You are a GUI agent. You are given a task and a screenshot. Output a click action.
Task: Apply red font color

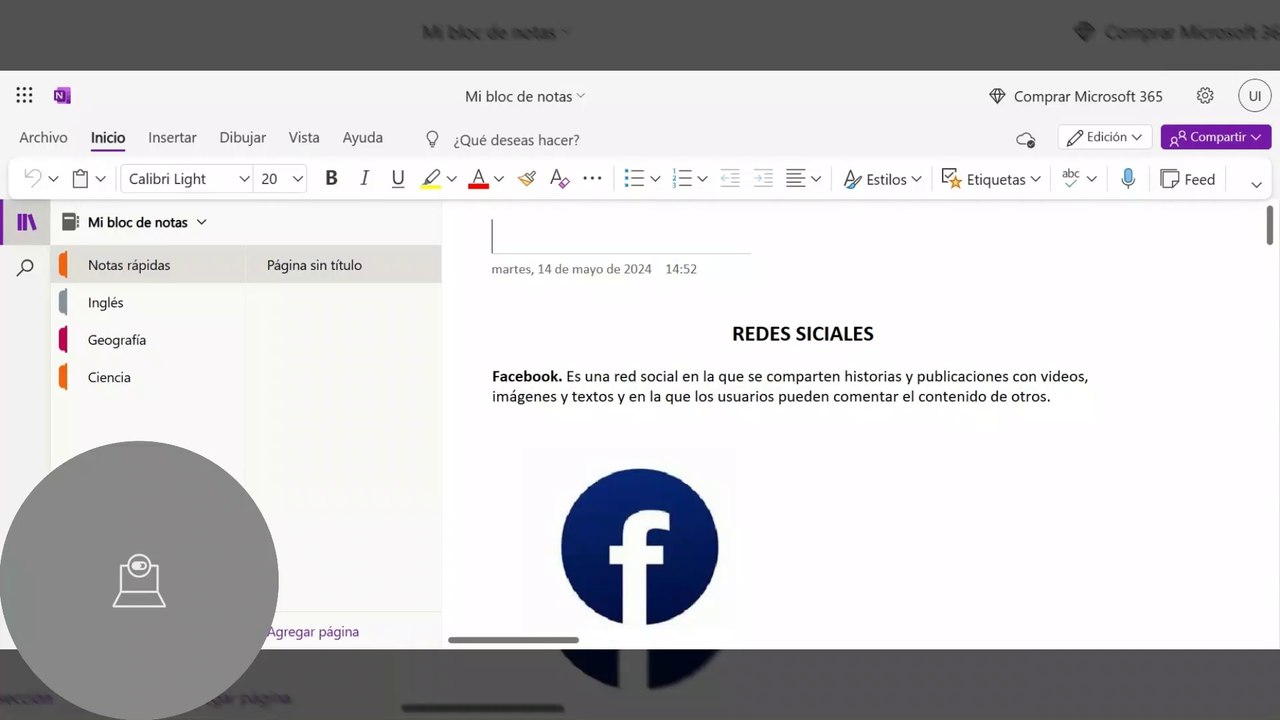tap(478, 179)
